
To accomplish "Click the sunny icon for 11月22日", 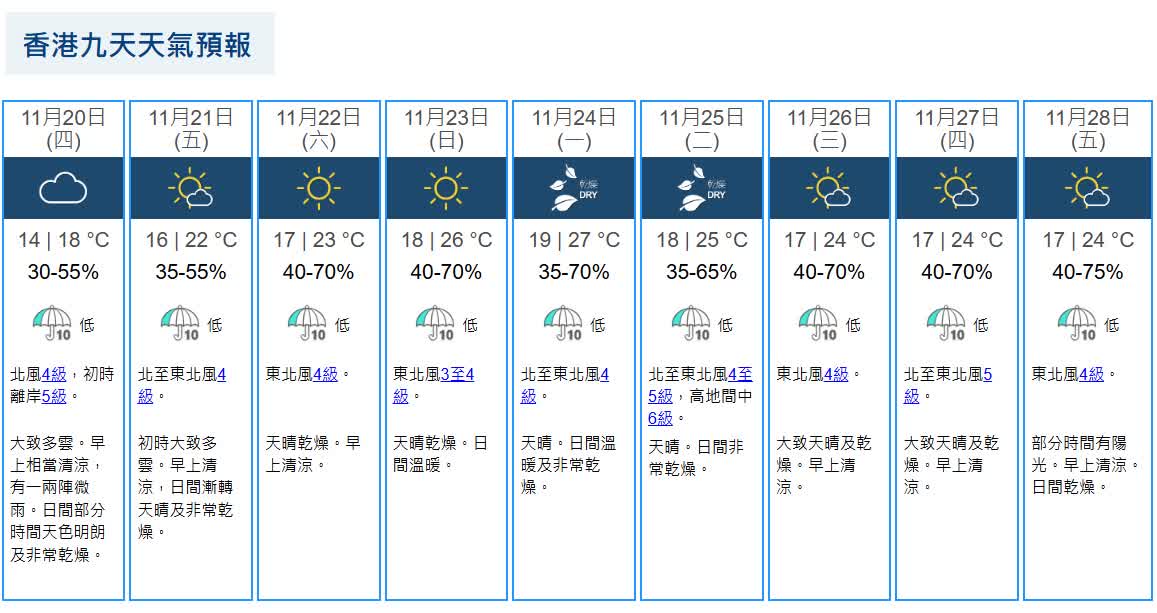I will pos(319,187).
